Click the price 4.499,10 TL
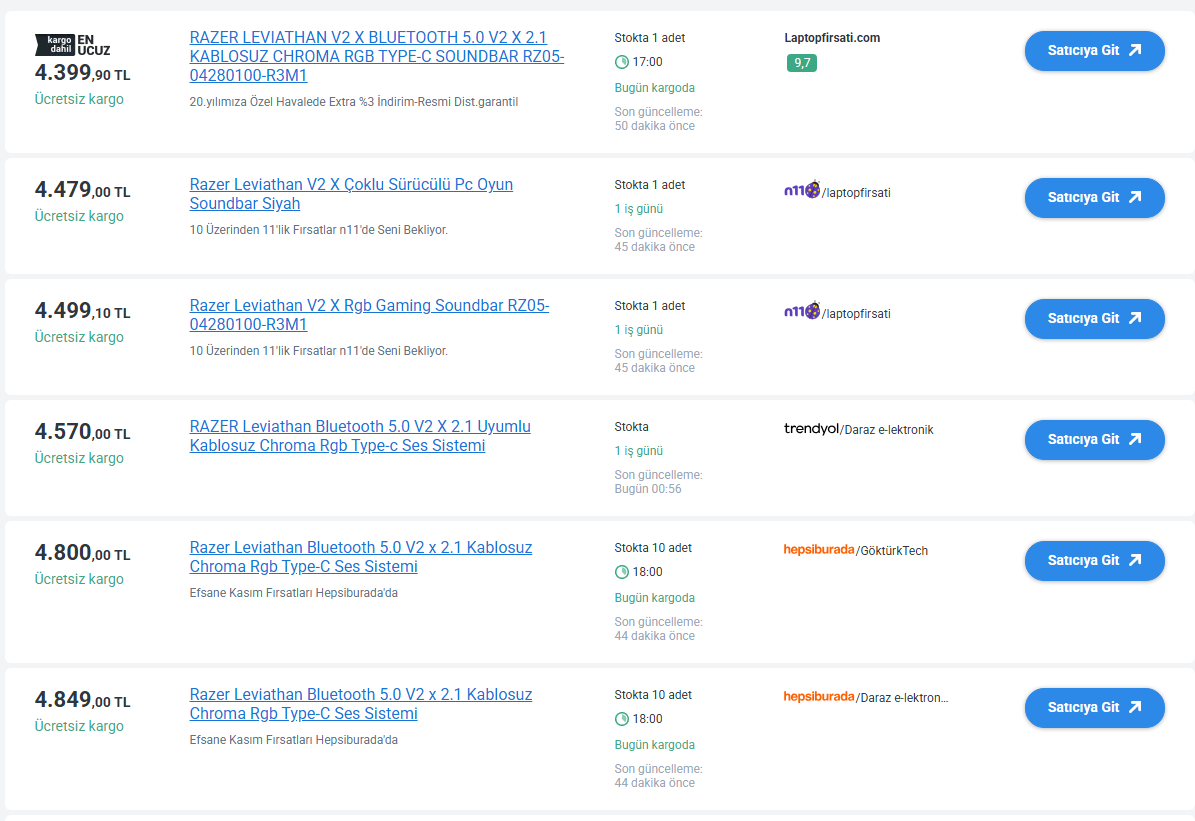1195x821 pixels. [x=82, y=310]
